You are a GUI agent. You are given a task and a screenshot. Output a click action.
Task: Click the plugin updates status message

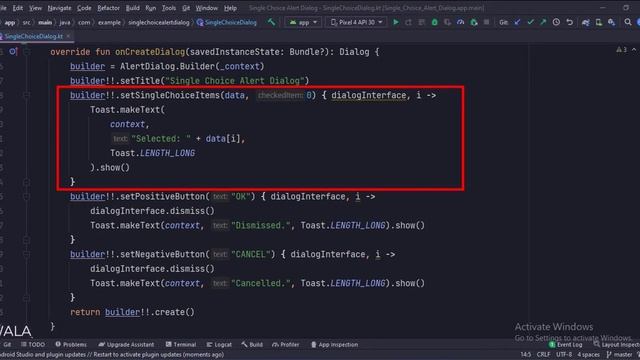tap(112, 354)
